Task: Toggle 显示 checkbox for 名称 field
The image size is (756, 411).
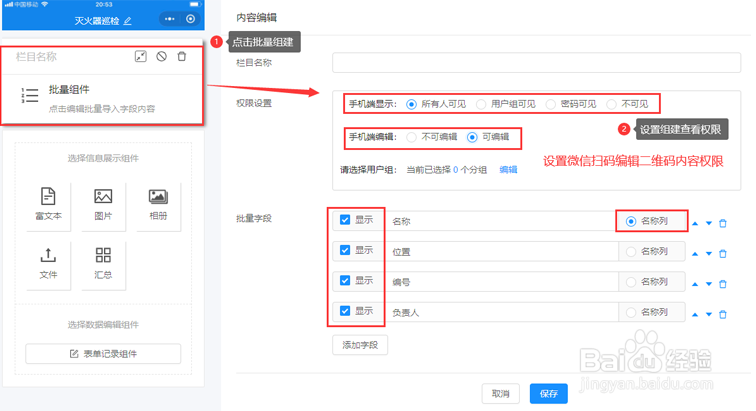Action: point(345,220)
